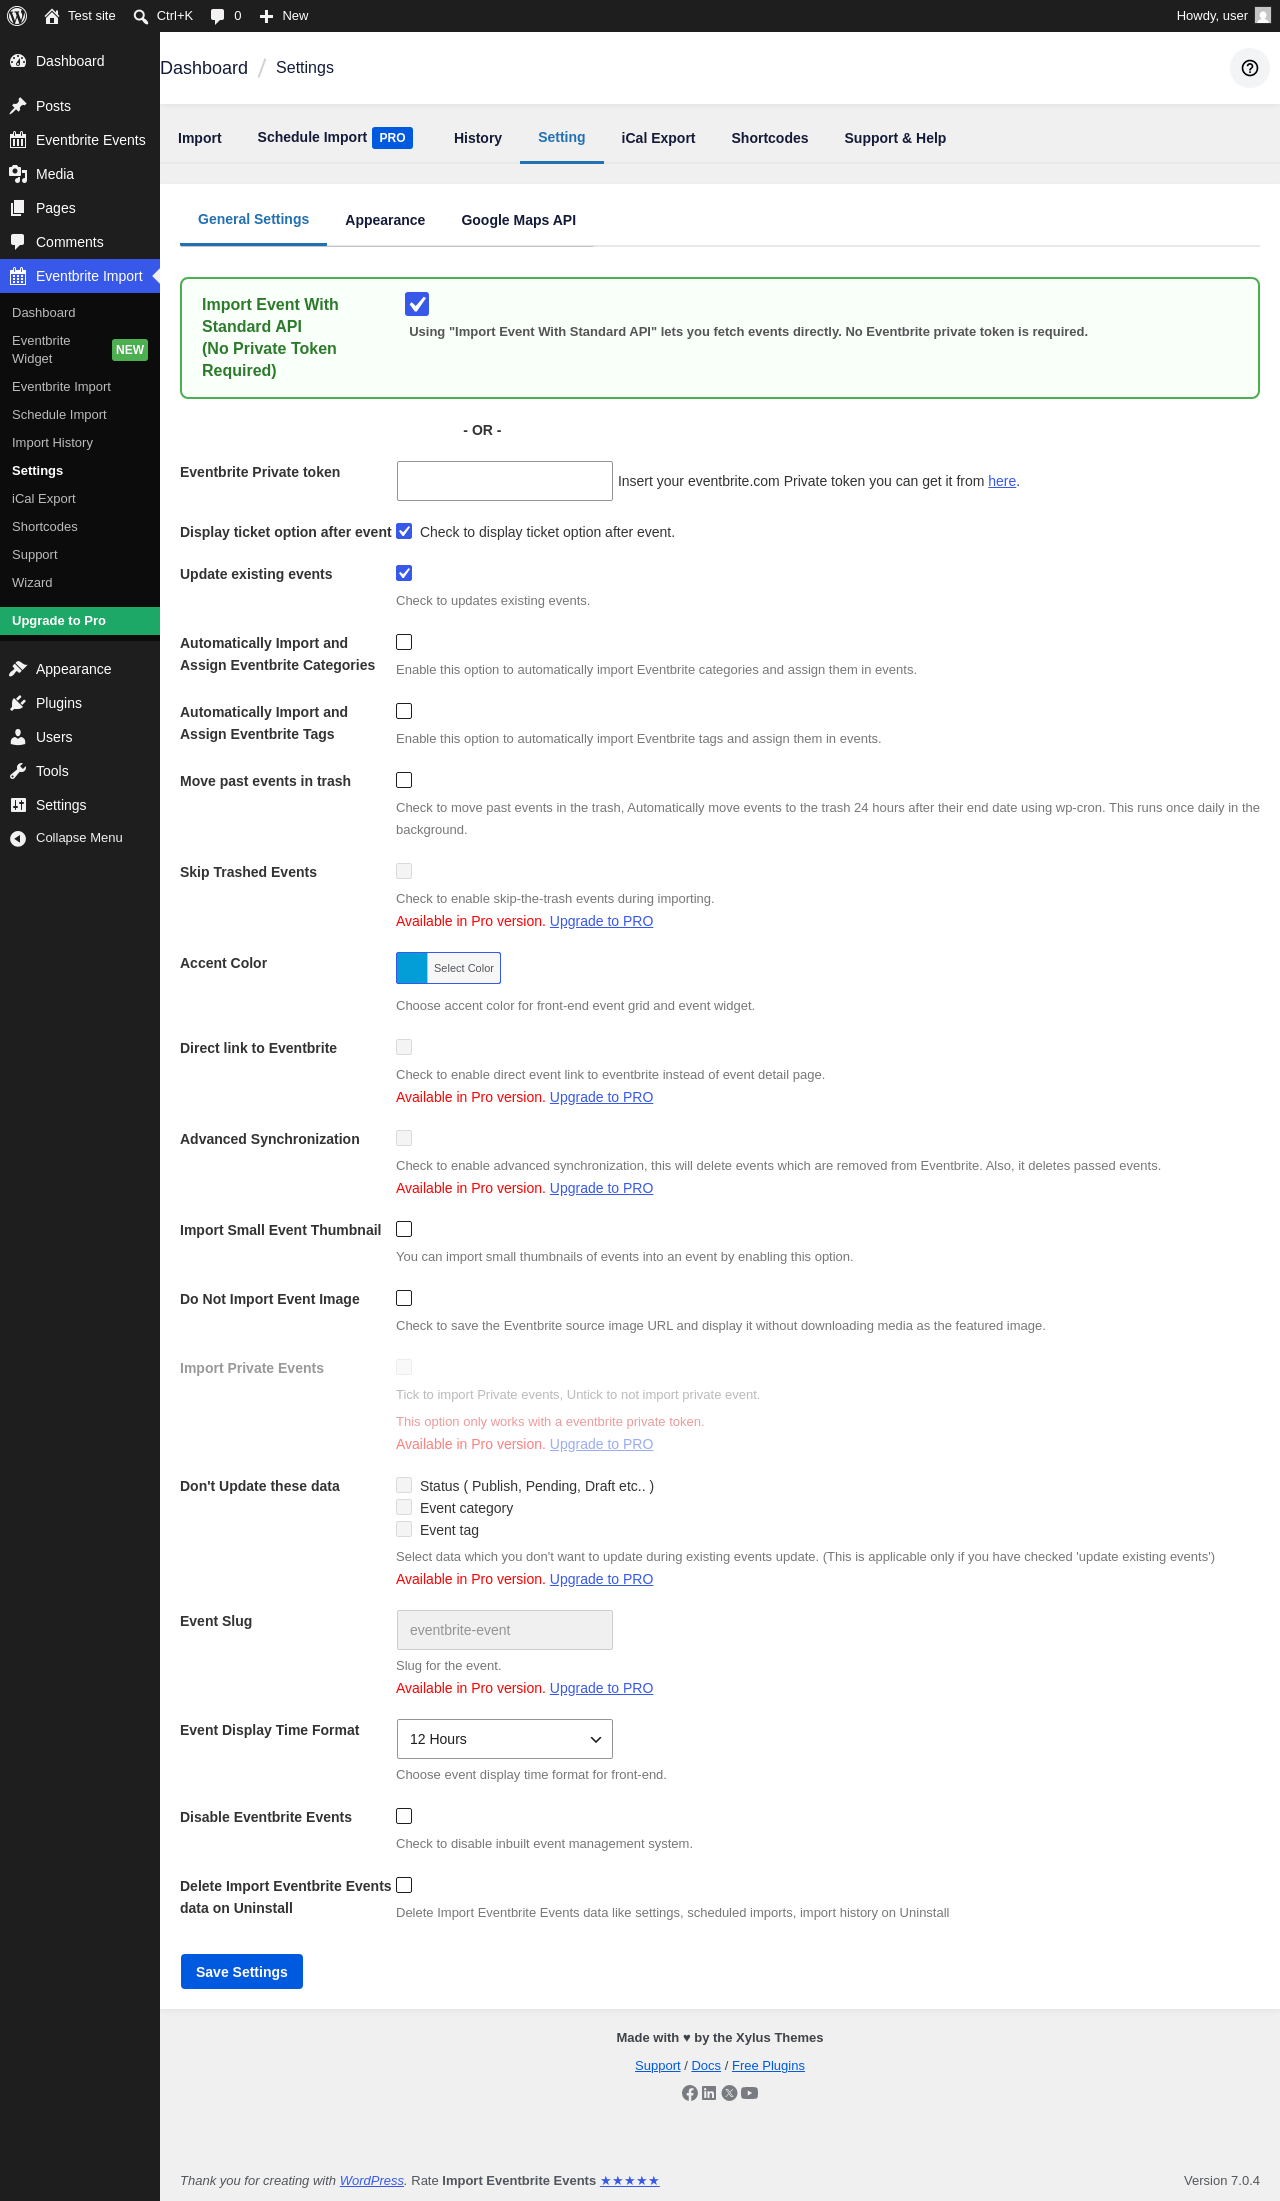Enable Import Small Event Thumbnail
This screenshot has width=1280, height=2201.
coord(404,1229)
